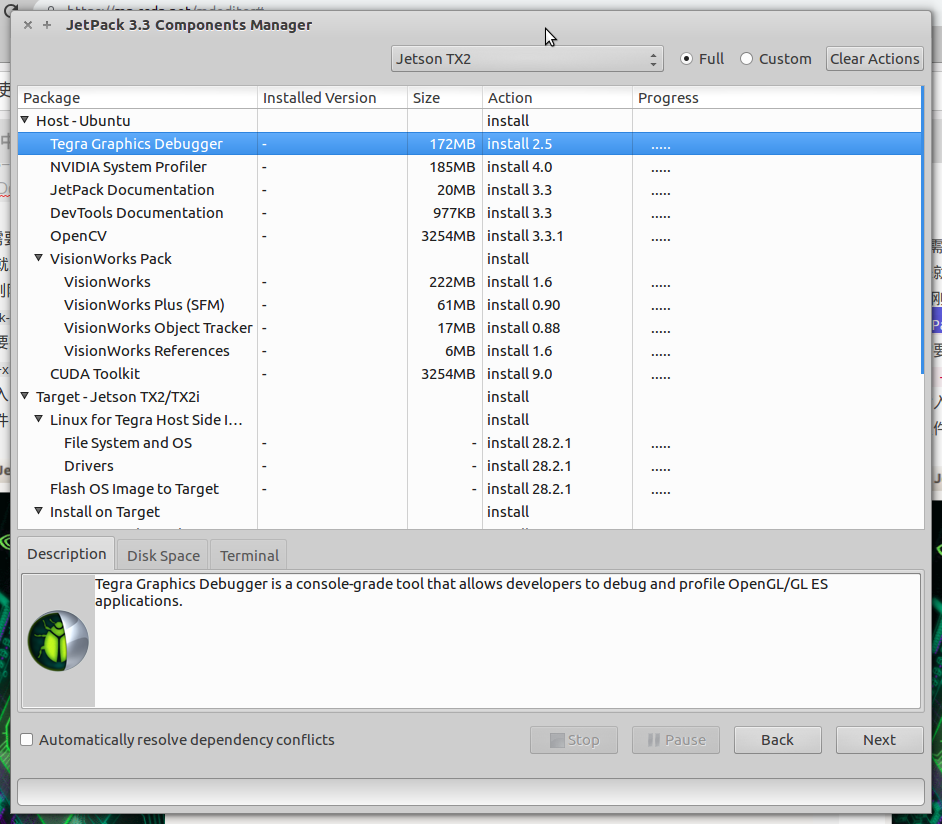The width and height of the screenshot is (942, 824).
Task: Select the DevTools Documentation row
Action: (469, 213)
